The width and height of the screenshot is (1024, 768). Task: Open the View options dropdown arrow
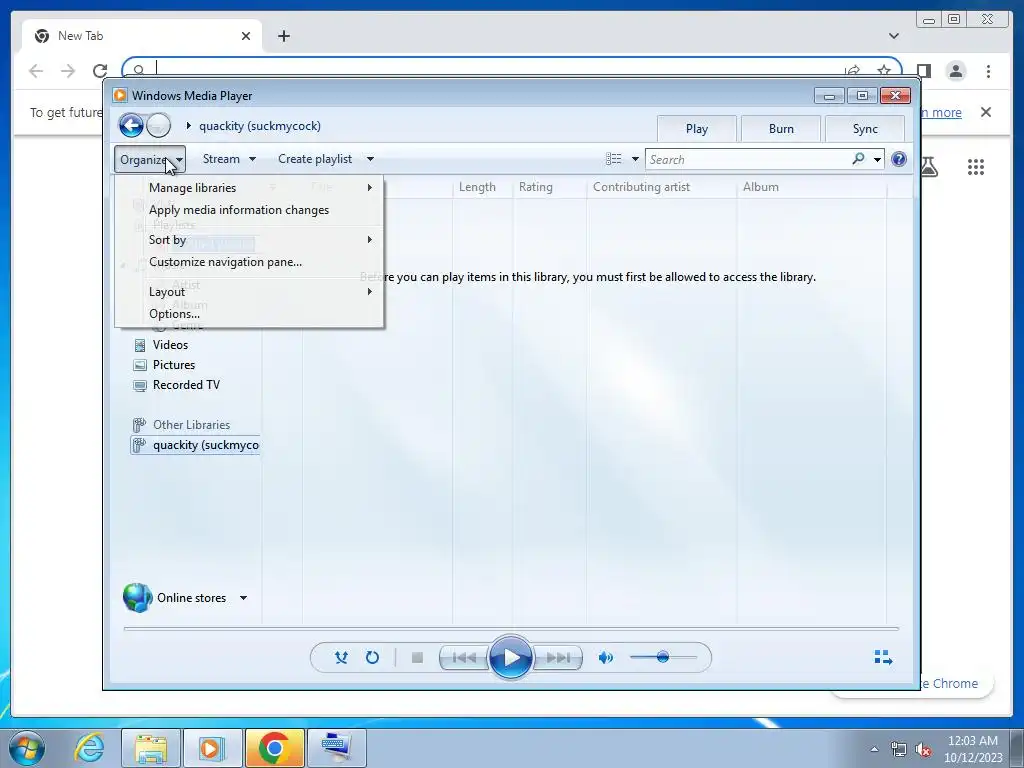(635, 159)
